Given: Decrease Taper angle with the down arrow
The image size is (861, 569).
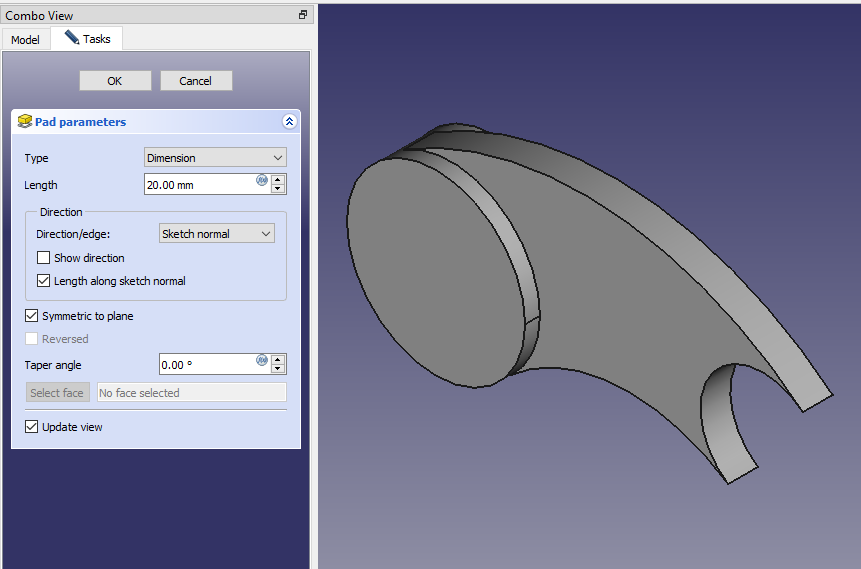Looking at the screenshot, I should coord(278,369).
